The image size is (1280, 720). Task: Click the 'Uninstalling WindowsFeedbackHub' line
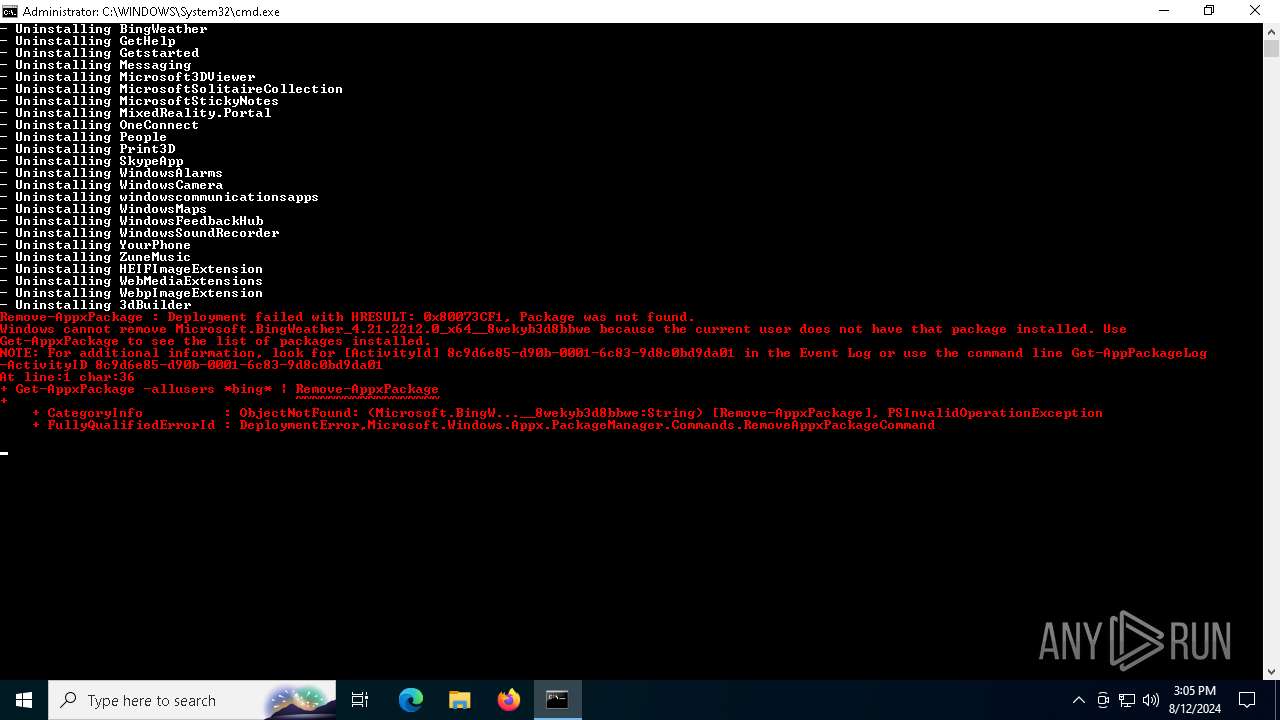(132, 221)
